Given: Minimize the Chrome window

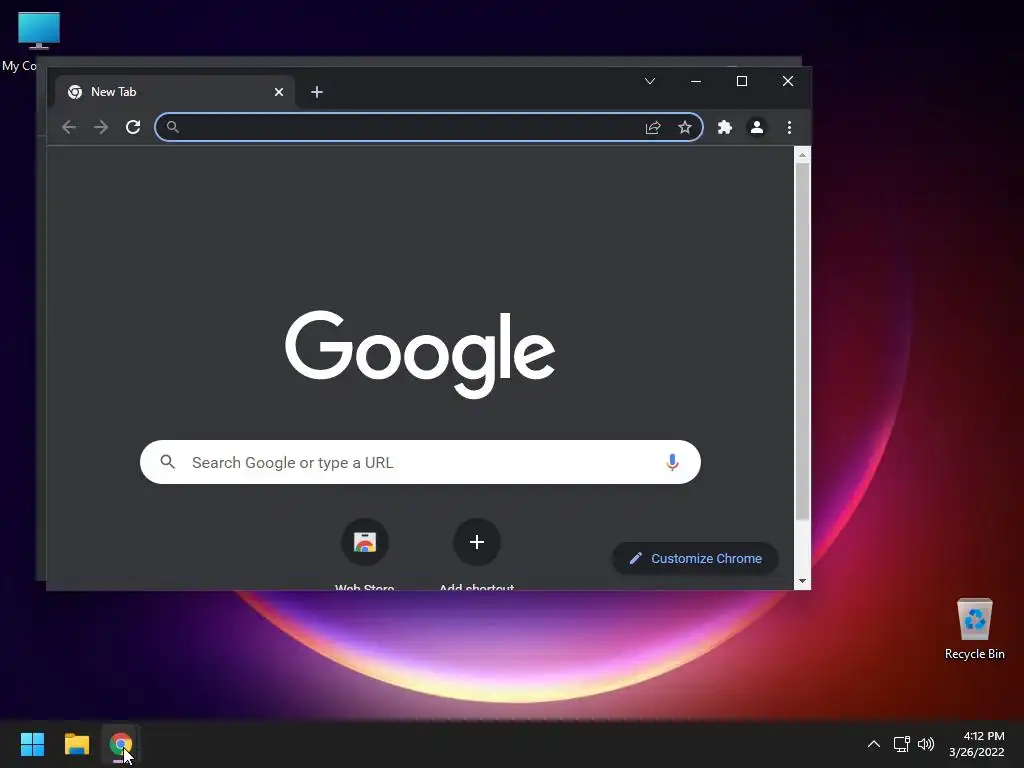Looking at the screenshot, I should (x=696, y=81).
